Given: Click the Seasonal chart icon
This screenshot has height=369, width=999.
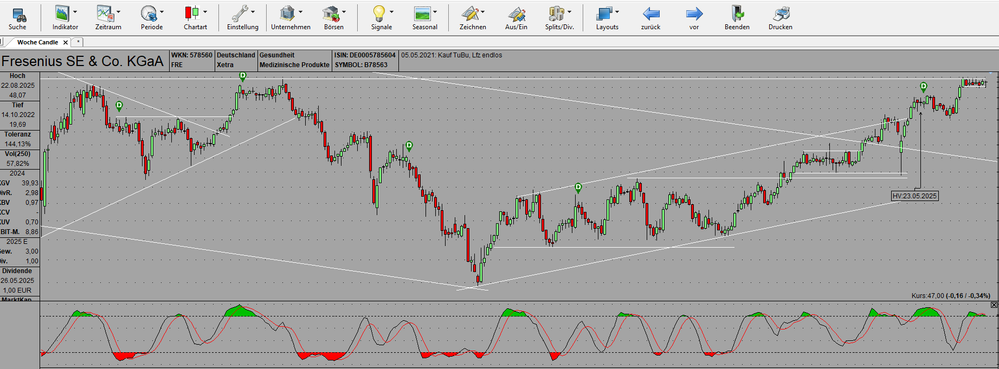Looking at the screenshot, I should 421,13.
